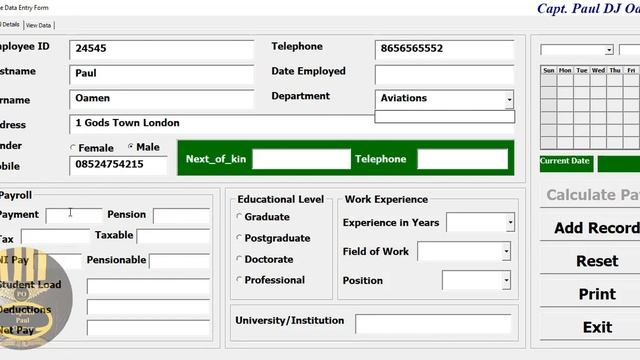Click the Employee ID field containing 24545
This screenshot has width=640, height=360.
coord(162,49)
